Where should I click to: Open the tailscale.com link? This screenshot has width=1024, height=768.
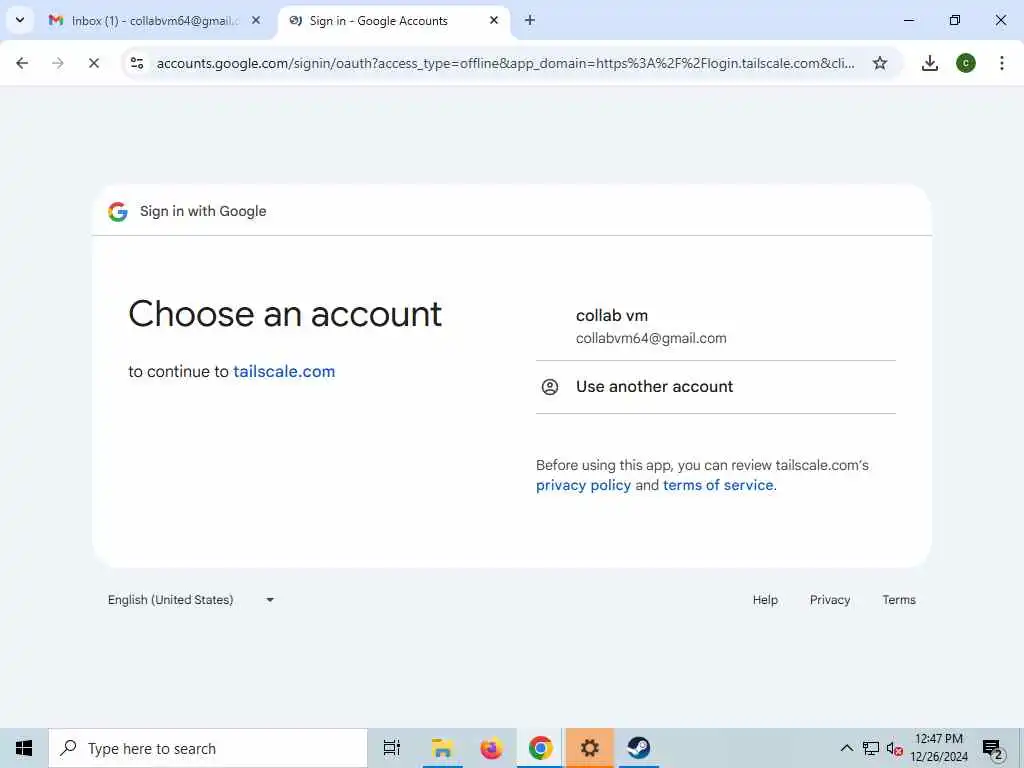284,371
